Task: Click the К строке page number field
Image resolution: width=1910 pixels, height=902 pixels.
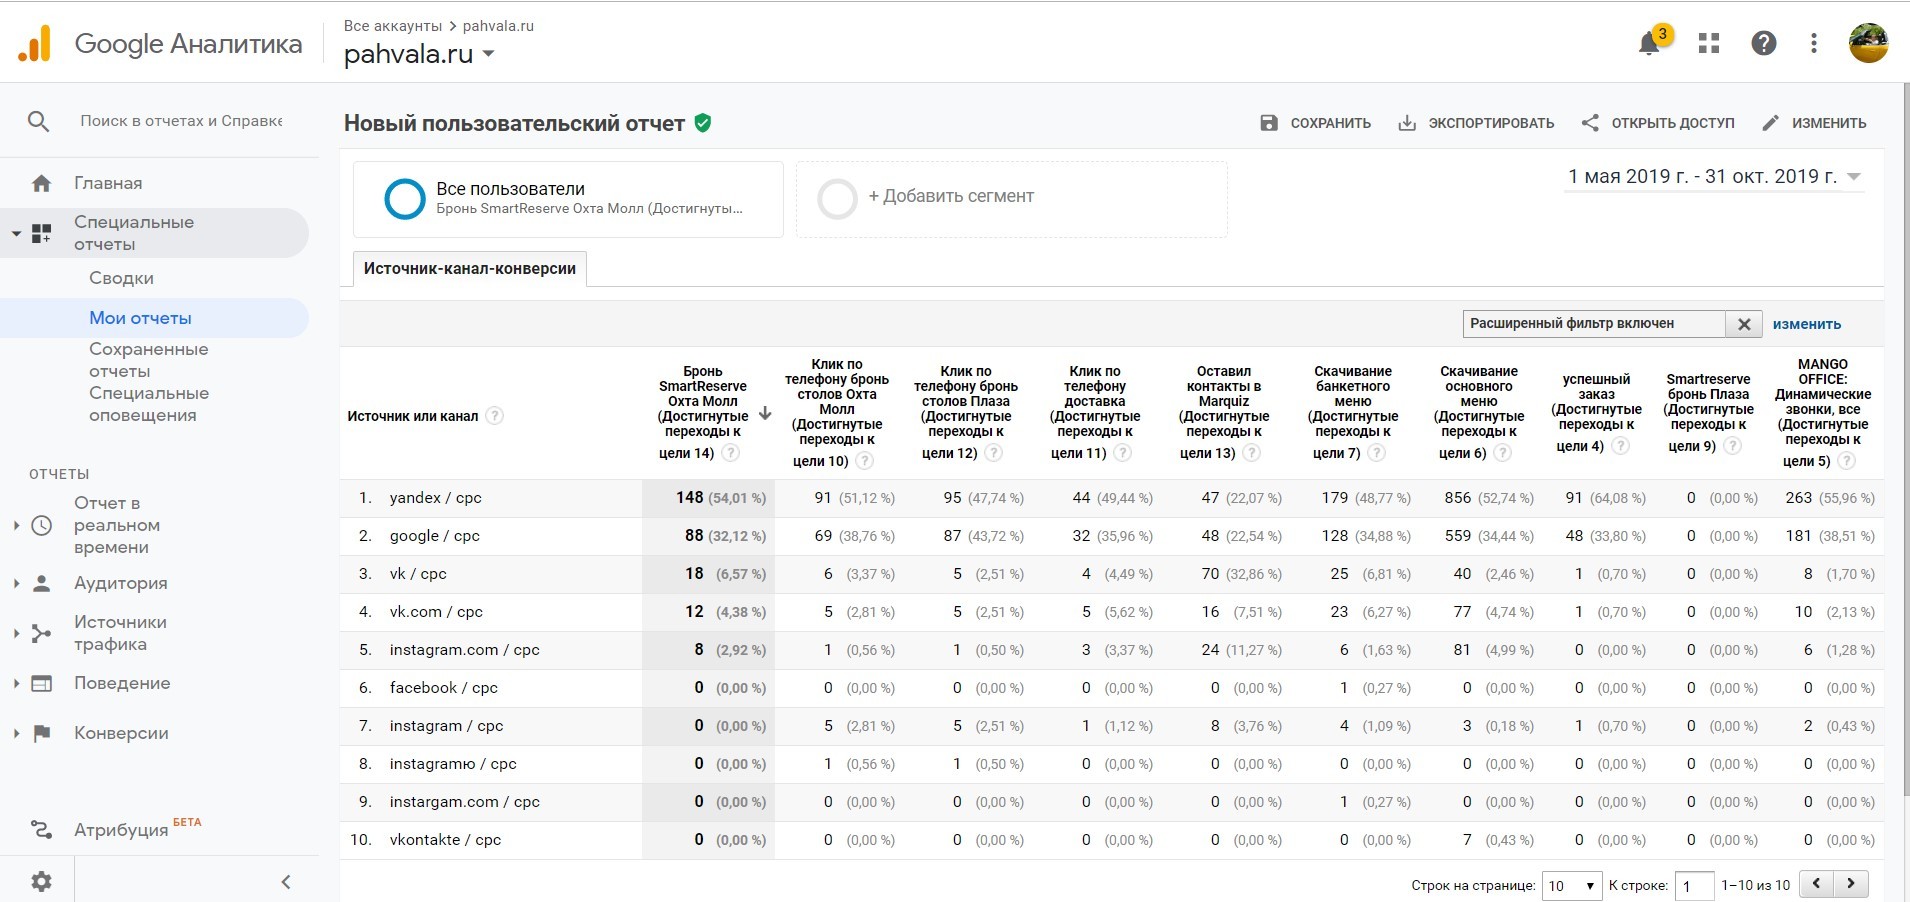Action: pos(1694,885)
